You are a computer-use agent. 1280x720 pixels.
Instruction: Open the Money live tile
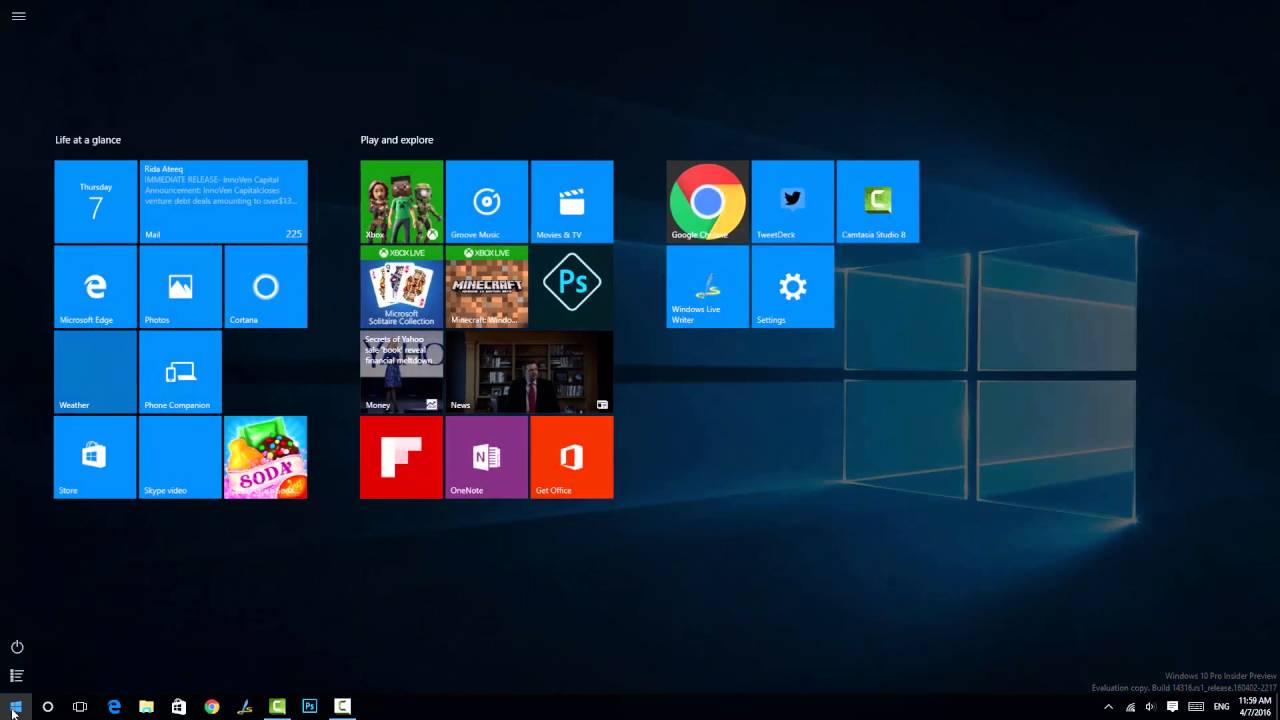(x=402, y=372)
